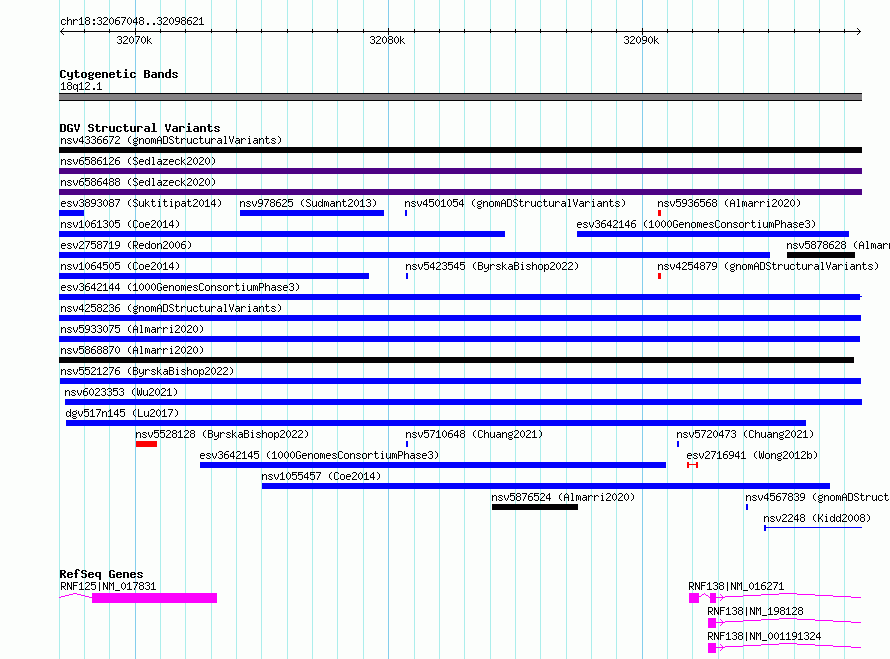Click the gray 18q12.1 cytogenetic band

(x=460, y=97)
